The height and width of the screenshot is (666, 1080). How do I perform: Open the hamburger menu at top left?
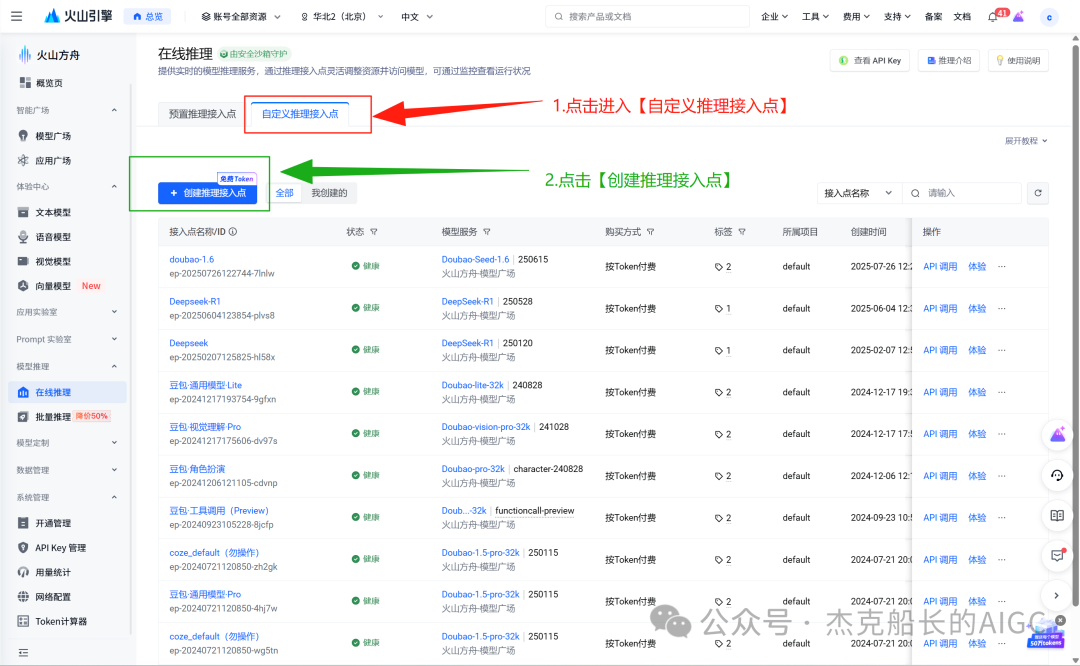coord(17,16)
